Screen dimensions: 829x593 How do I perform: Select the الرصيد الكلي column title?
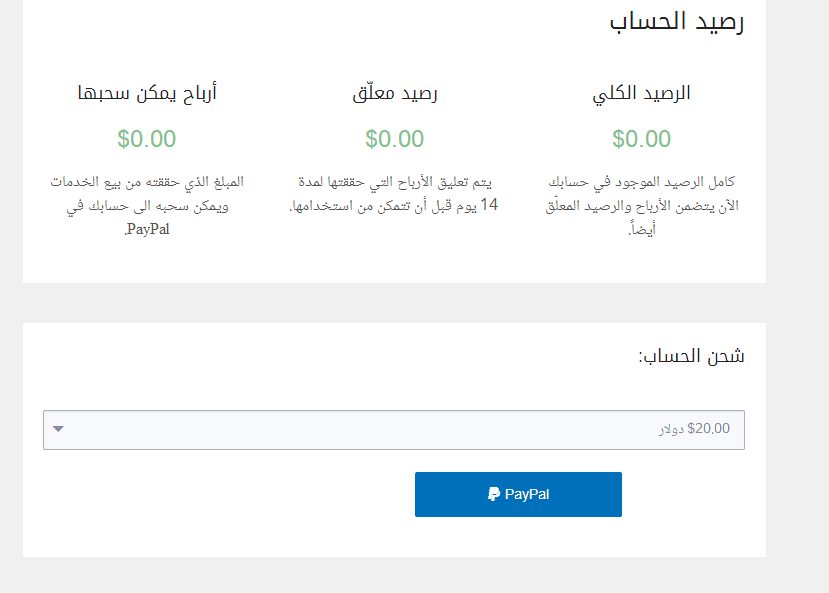click(x=642, y=94)
